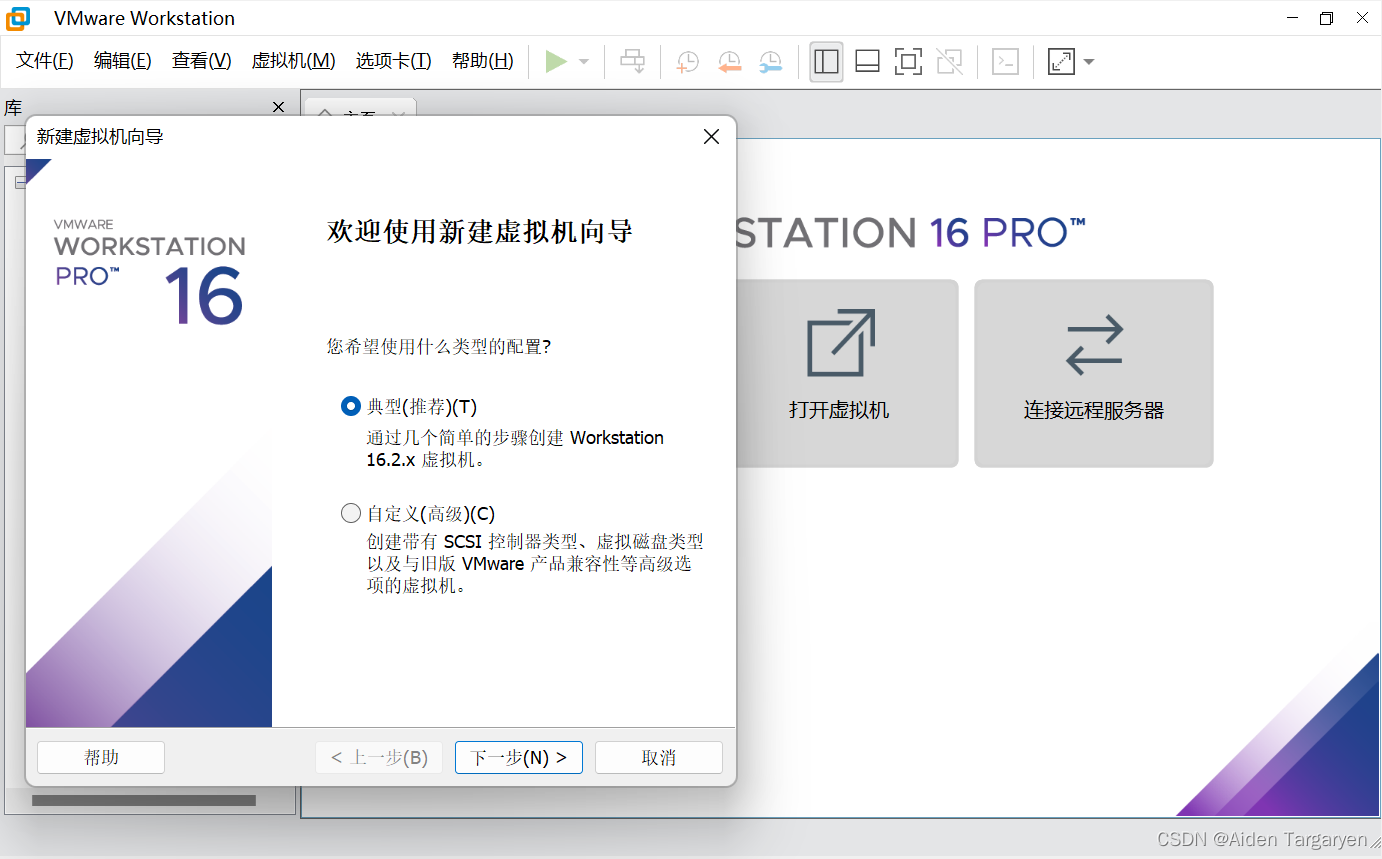Close the 新建虚拟机向导 dialog with its X

click(711, 137)
